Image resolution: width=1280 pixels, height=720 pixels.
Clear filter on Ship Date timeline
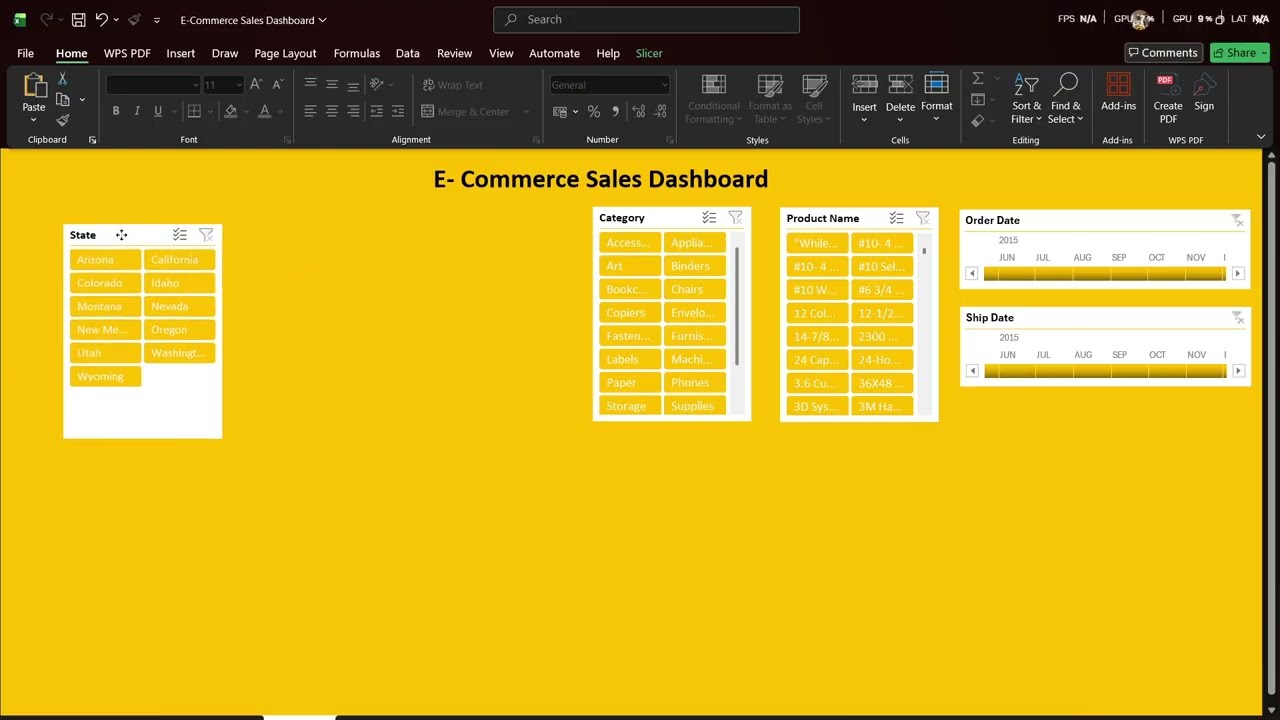pyautogui.click(x=1237, y=317)
